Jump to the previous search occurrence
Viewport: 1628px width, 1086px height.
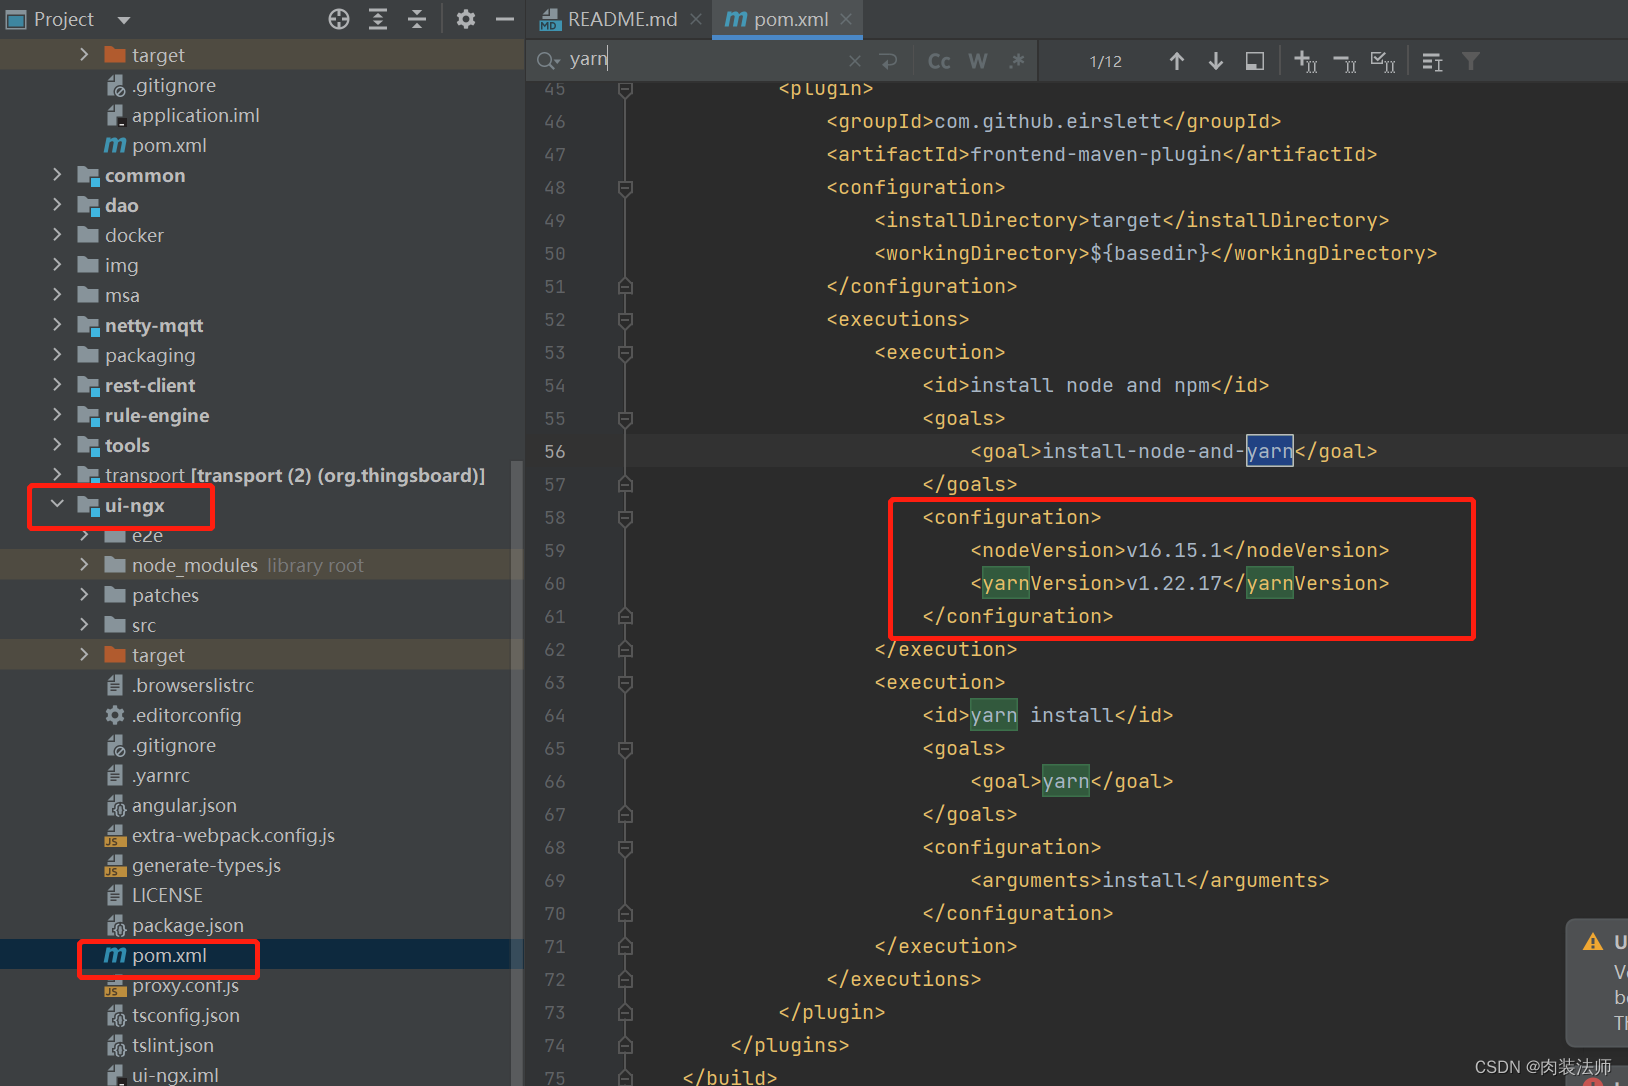[1176, 60]
